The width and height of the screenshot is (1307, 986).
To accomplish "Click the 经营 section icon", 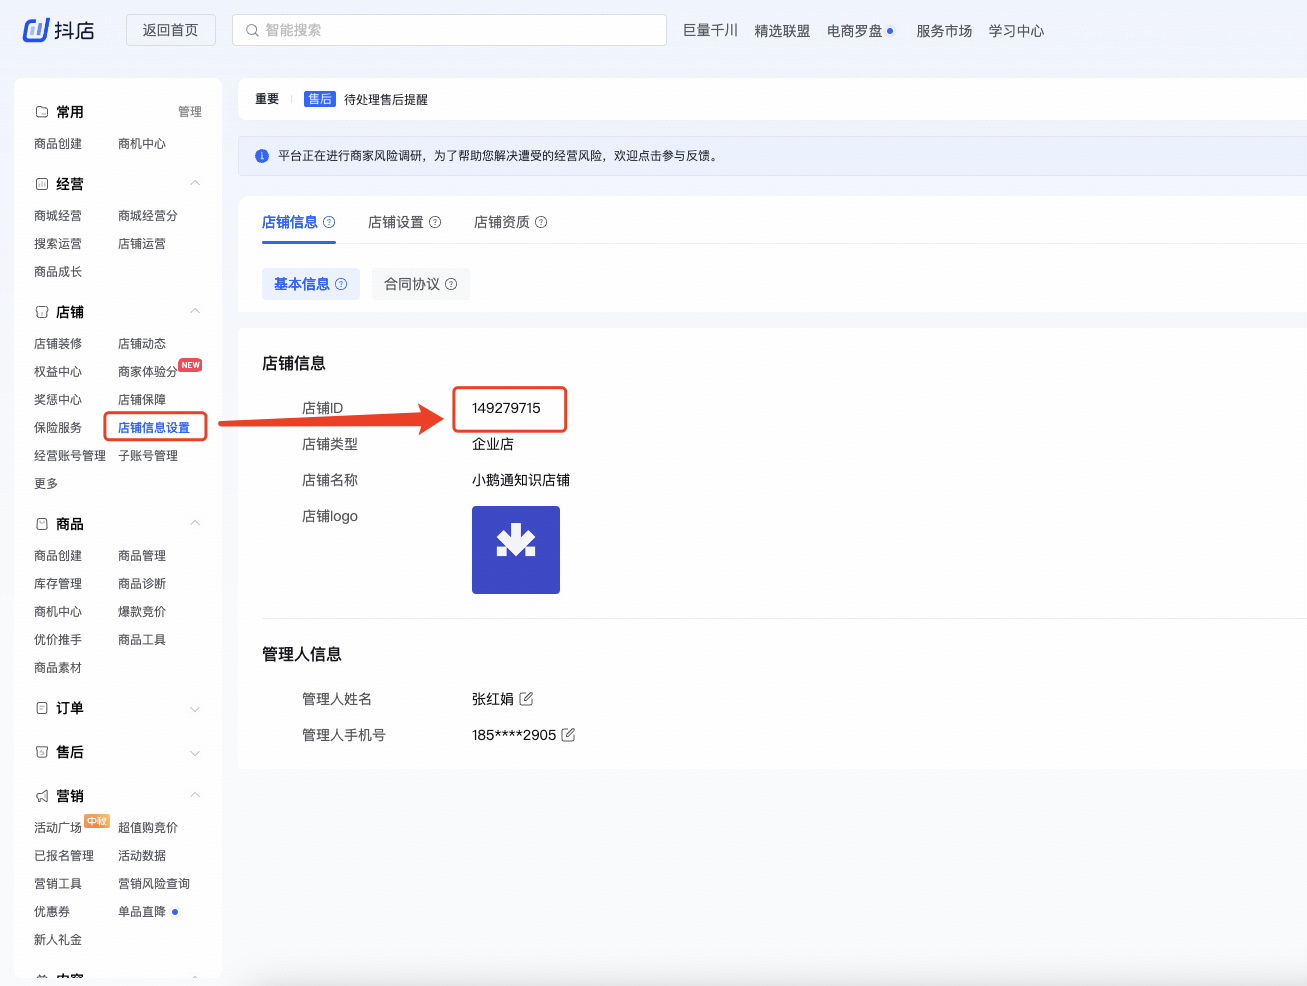I will [42, 184].
